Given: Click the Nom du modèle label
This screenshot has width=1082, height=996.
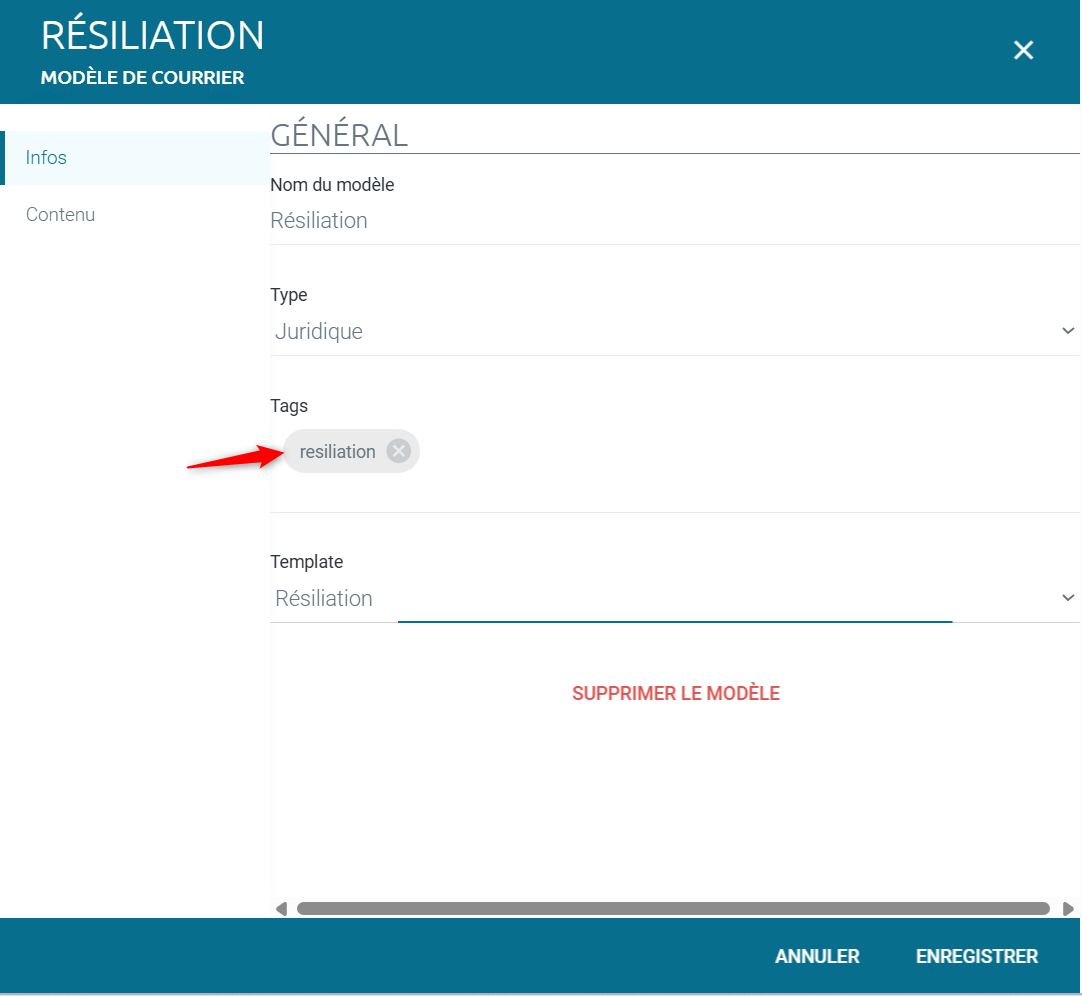Looking at the screenshot, I should 332,185.
